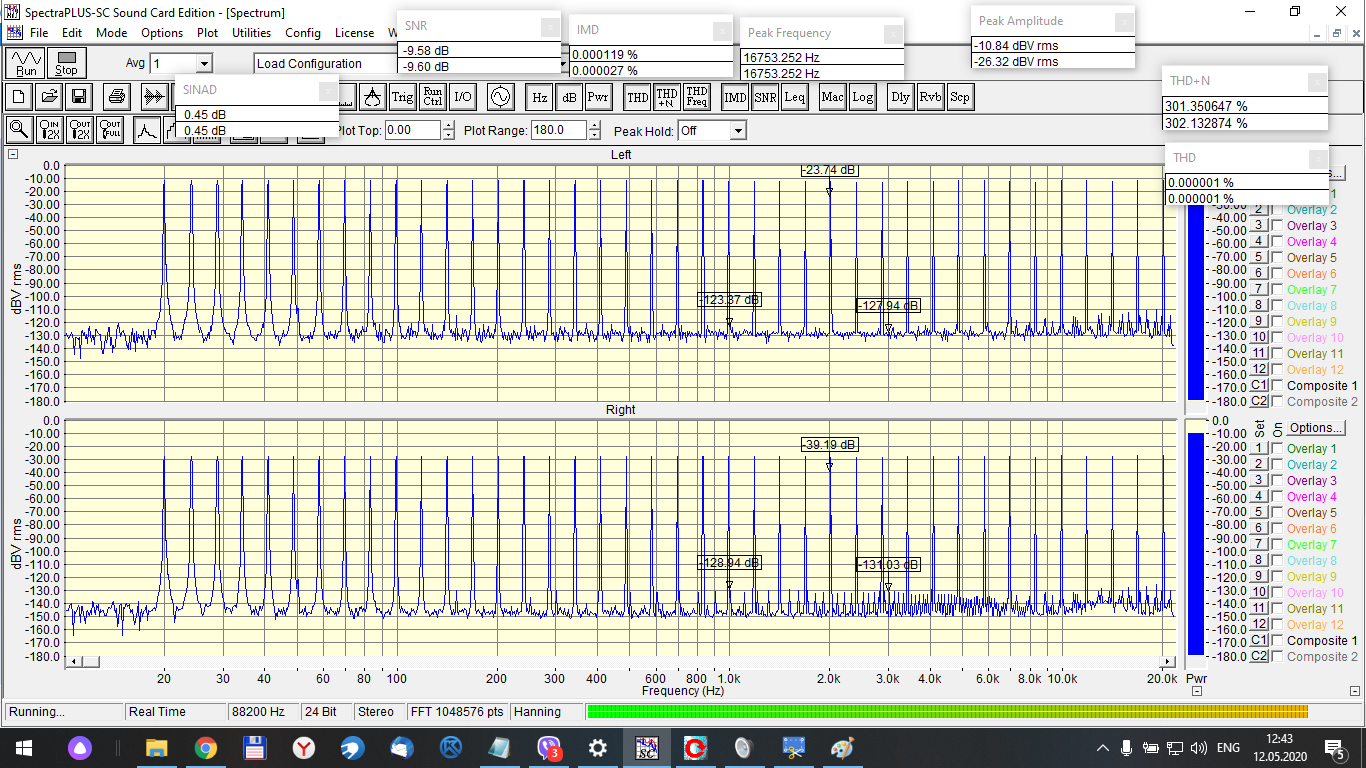Viewport: 1366px width, 768px height.
Task: Click the Zoom In 2X icon
Action: click(x=49, y=130)
